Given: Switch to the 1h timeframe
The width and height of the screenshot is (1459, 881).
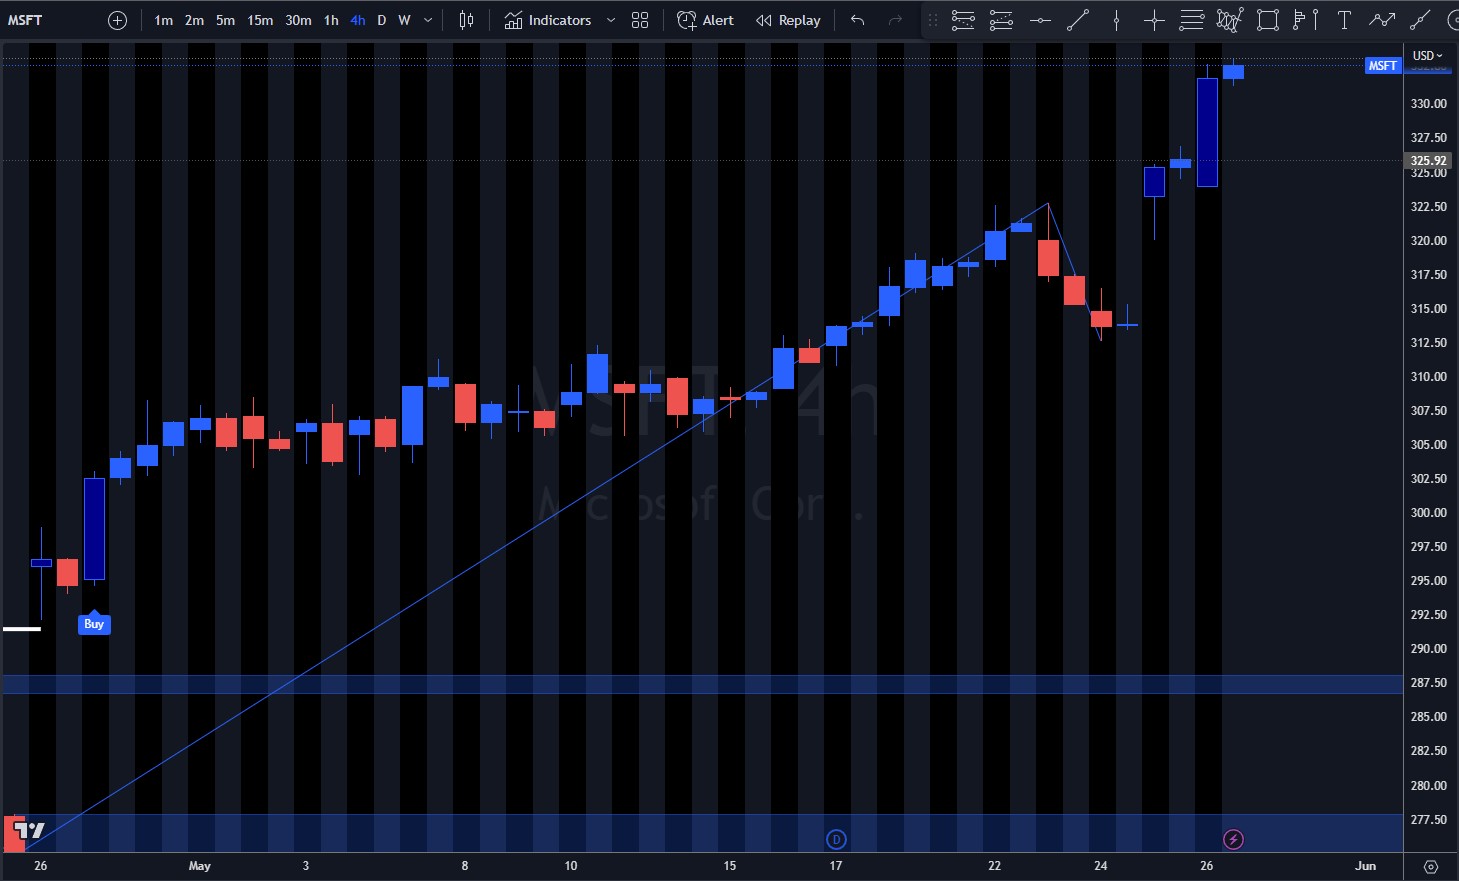Looking at the screenshot, I should click(x=331, y=20).
